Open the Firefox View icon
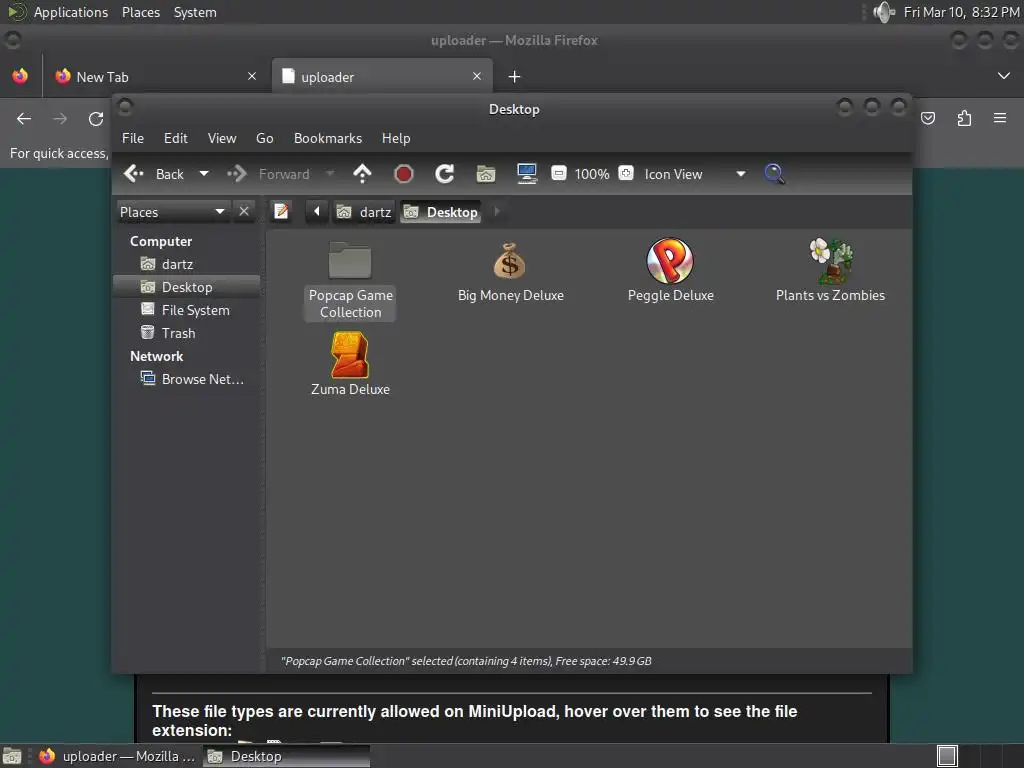The height and width of the screenshot is (768, 1024). pyautogui.click(x=20, y=76)
